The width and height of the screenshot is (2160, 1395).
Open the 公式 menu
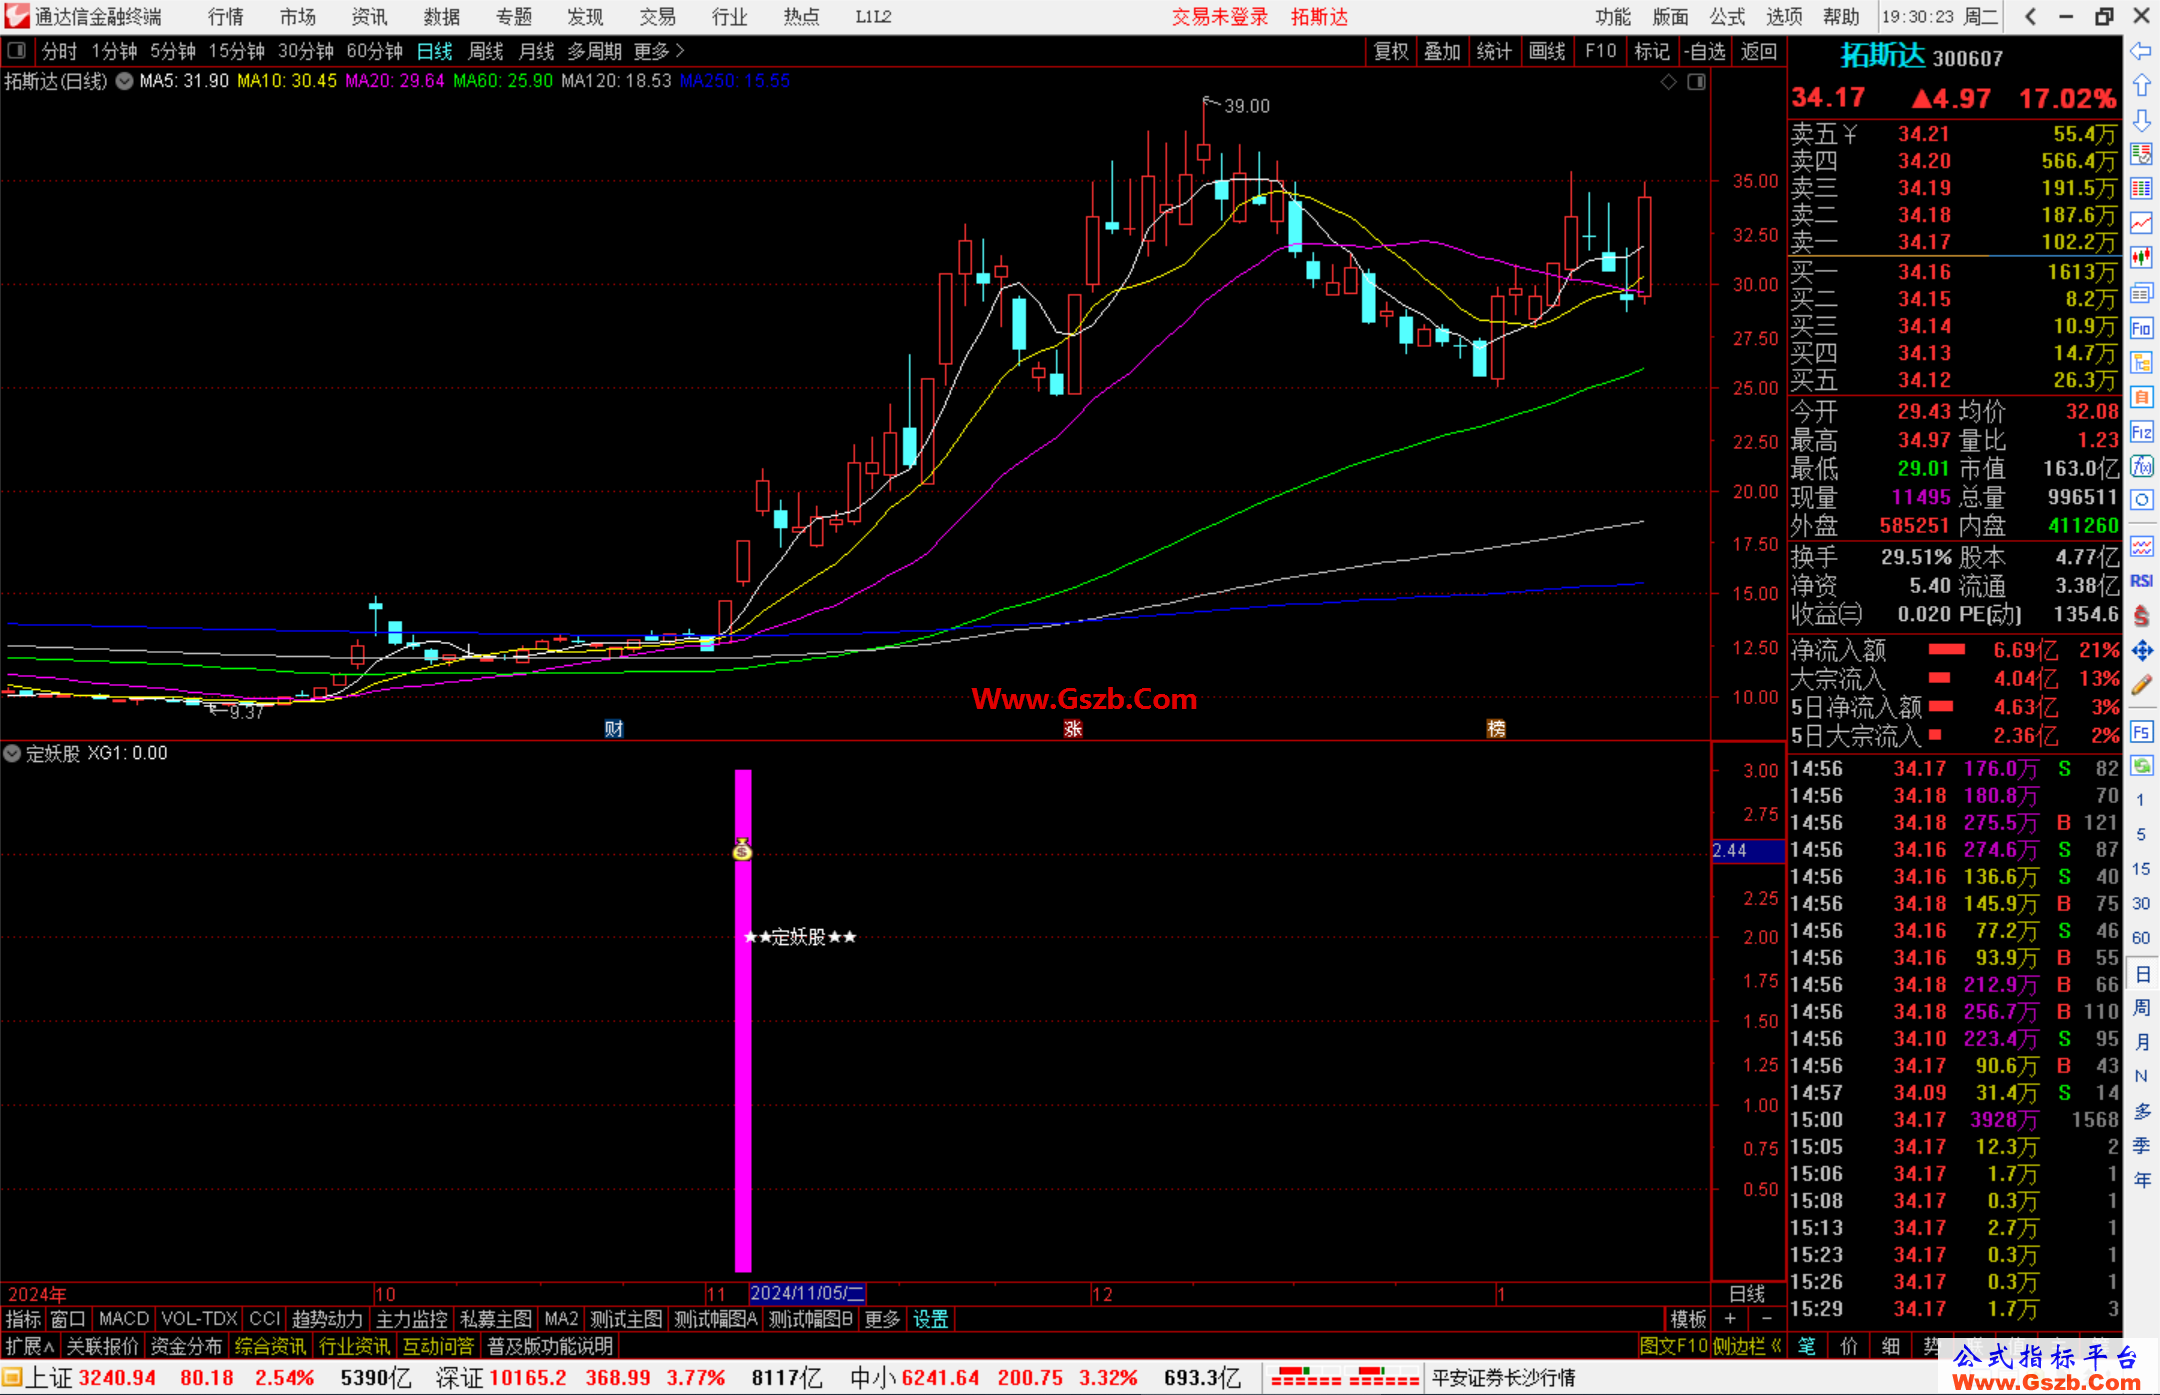(1727, 17)
